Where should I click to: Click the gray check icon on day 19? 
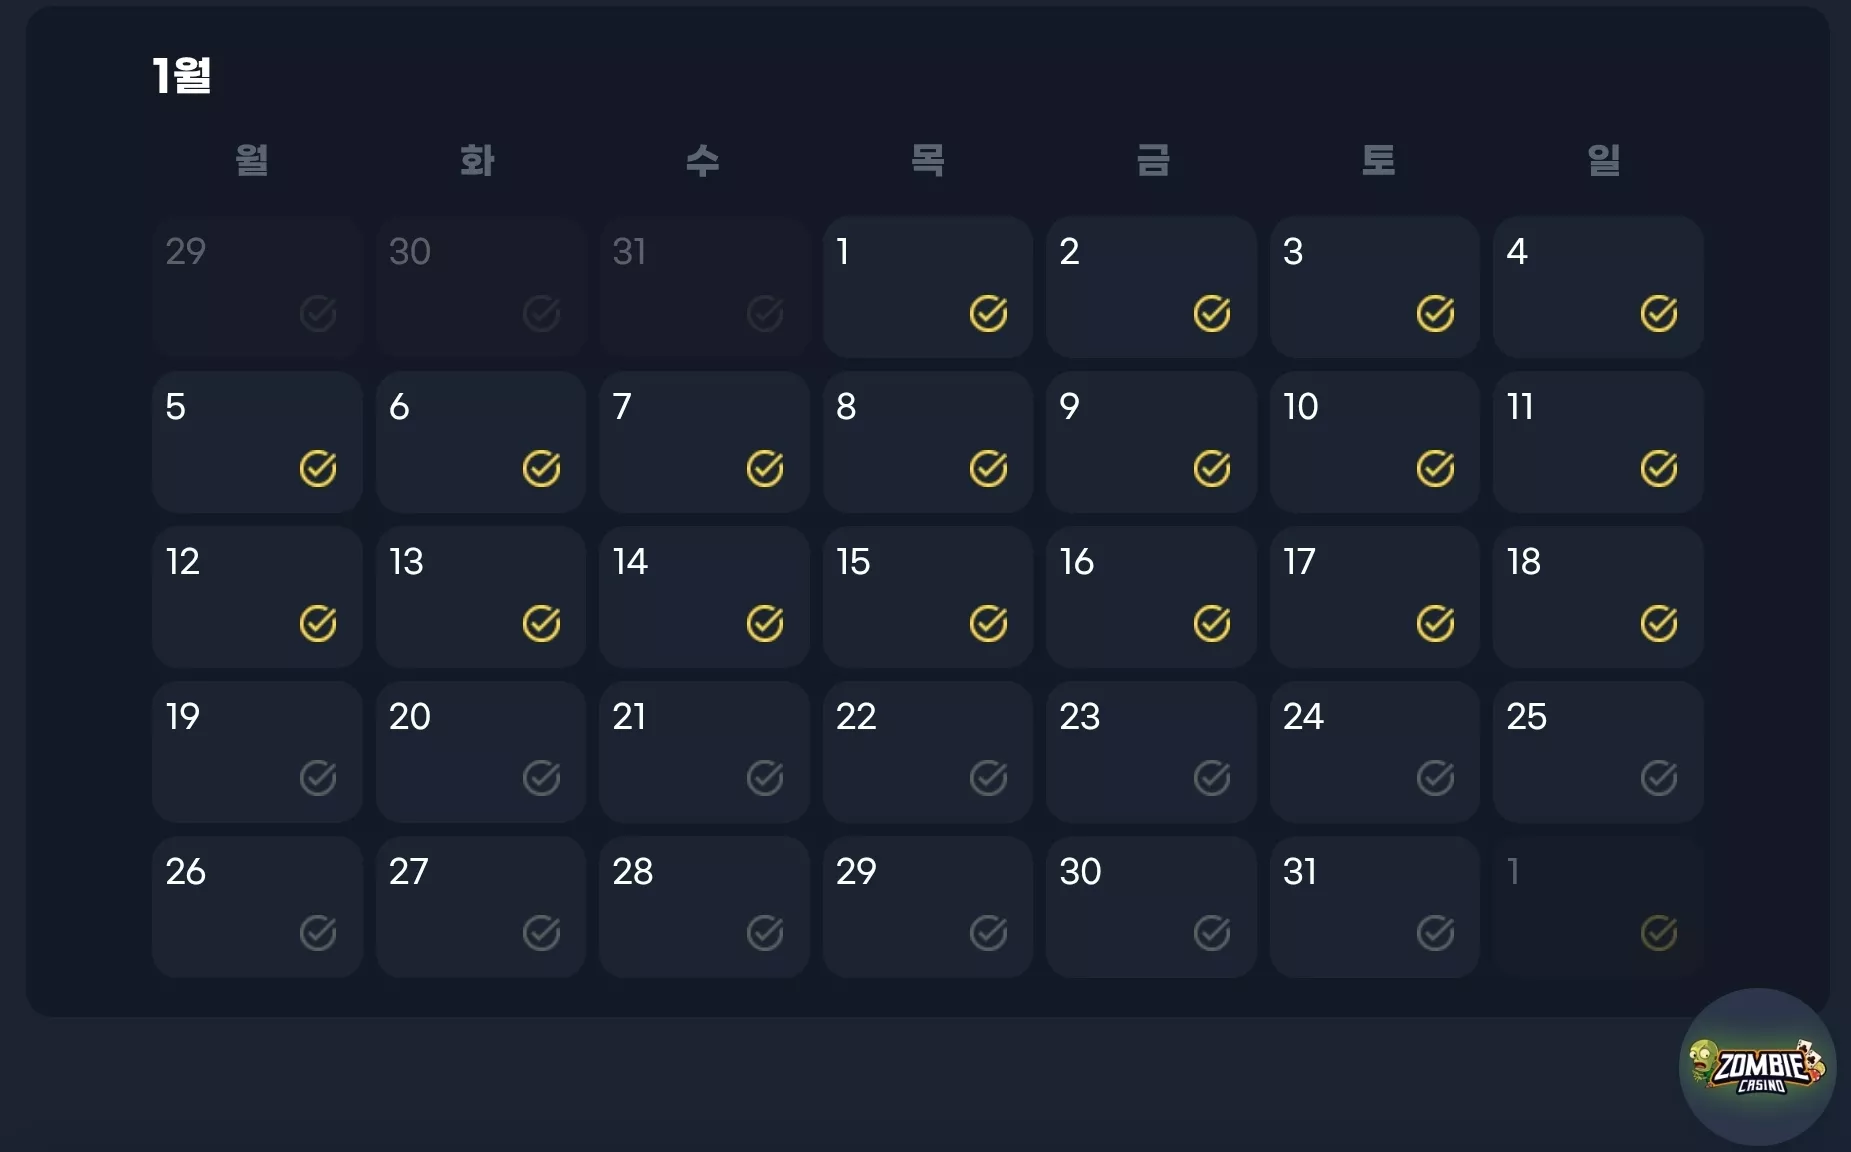point(318,778)
